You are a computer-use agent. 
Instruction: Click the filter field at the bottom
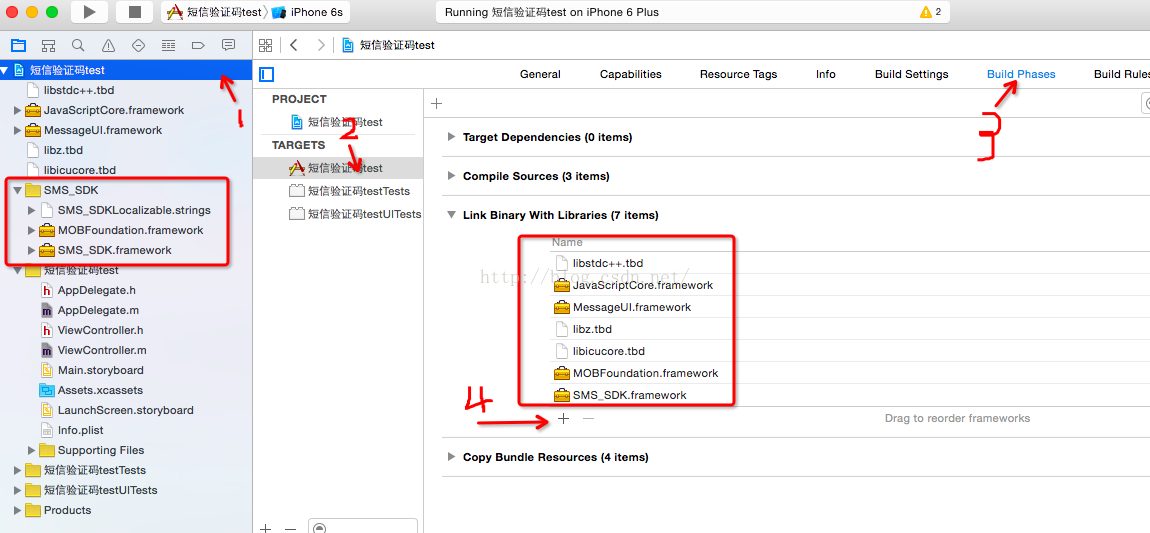[363, 526]
